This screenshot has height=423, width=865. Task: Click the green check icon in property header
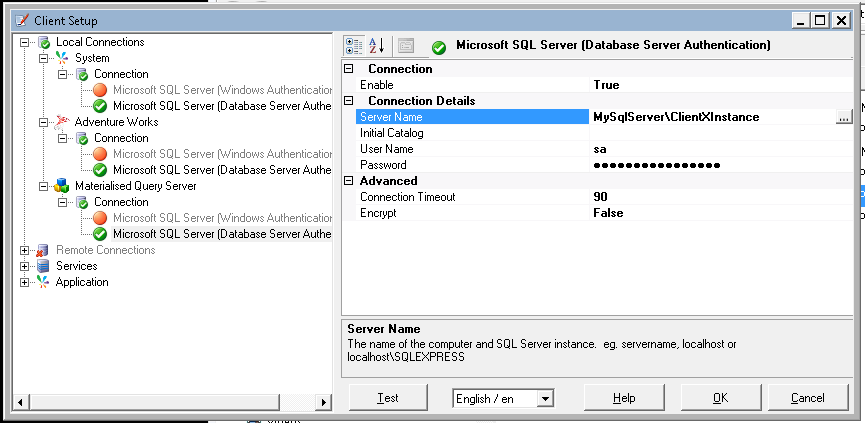click(439, 48)
